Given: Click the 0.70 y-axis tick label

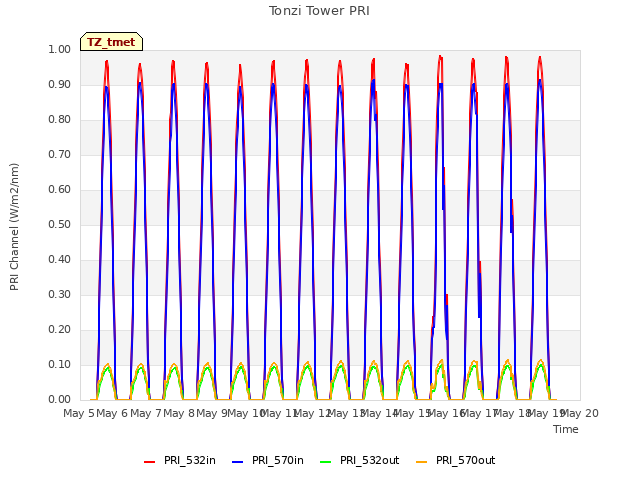Looking at the screenshot, I should tap(60, 154).
